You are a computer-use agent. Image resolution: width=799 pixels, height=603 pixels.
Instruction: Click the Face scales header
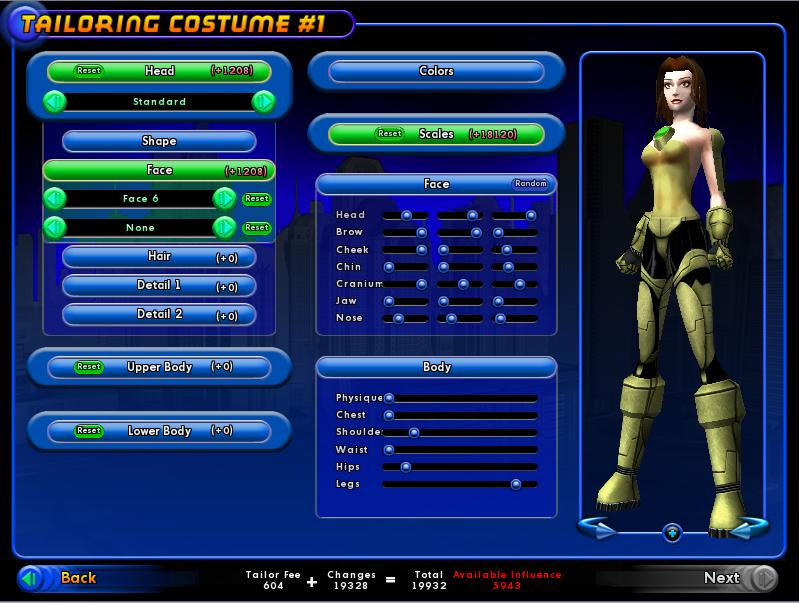pos(436,184)
